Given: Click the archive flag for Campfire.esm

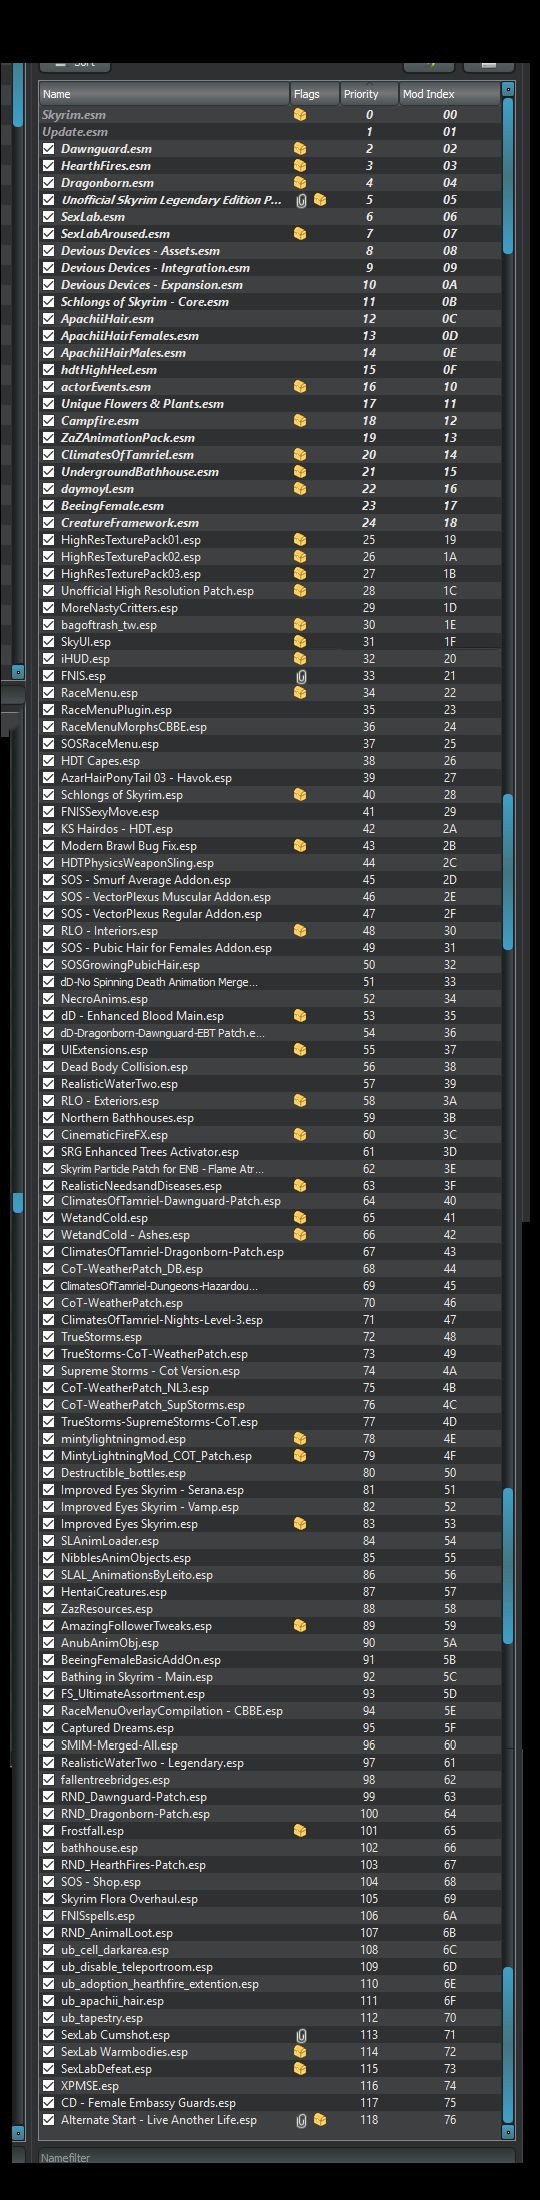Looking at the screenshot, I should 300,421.
